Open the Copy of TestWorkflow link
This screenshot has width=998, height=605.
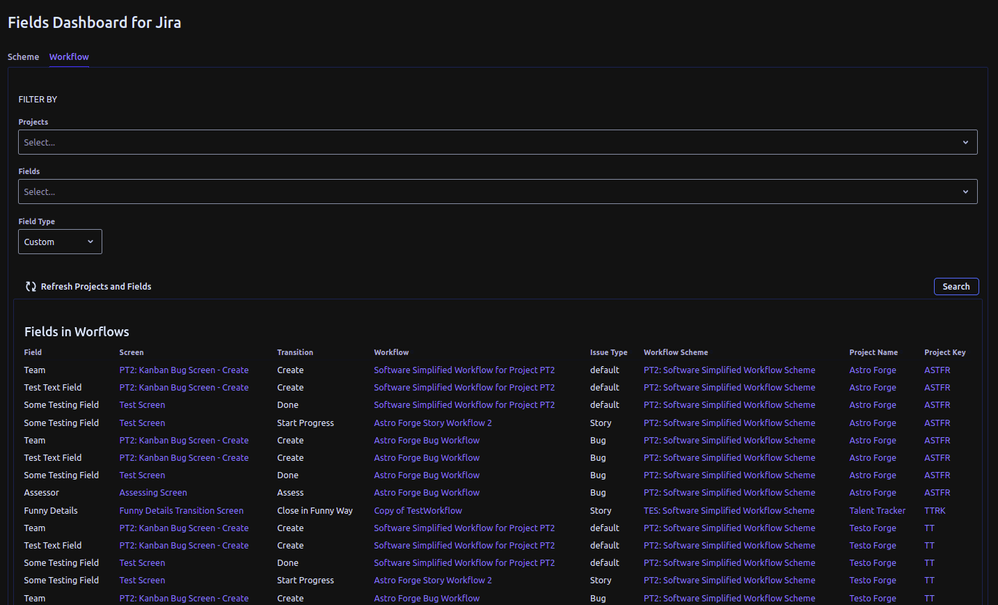[416, 510]
